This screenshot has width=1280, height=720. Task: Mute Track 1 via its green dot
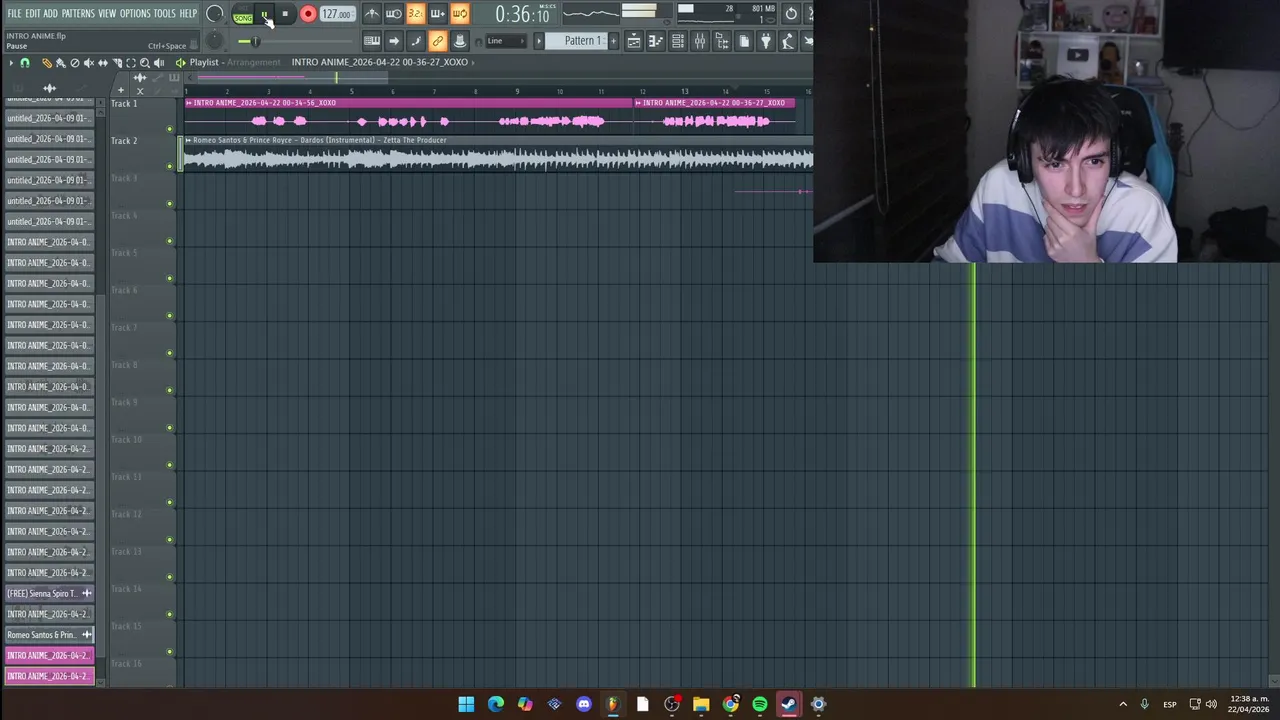[170, 129]
